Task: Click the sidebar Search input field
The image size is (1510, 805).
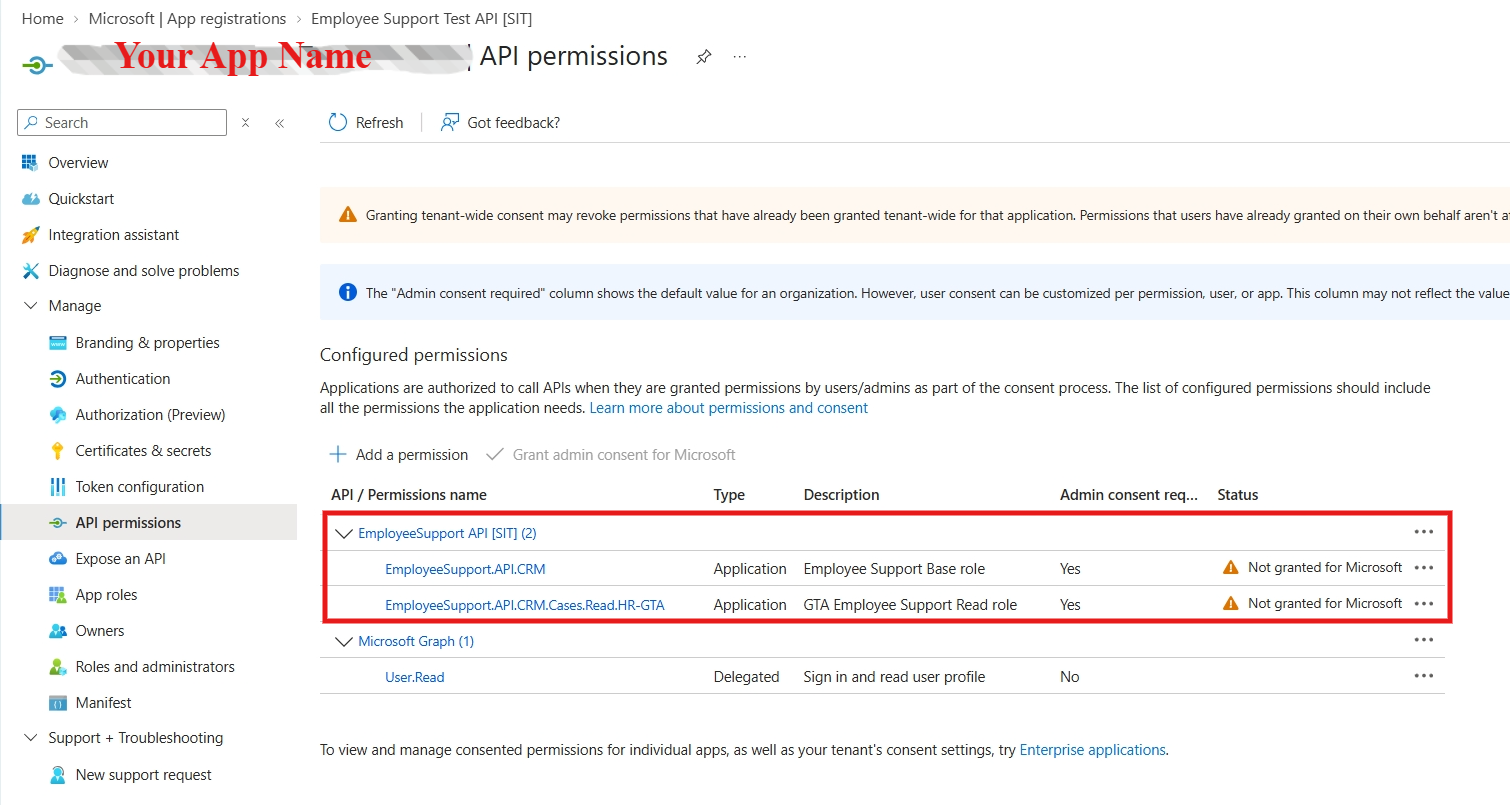Action: pos(122,122)
